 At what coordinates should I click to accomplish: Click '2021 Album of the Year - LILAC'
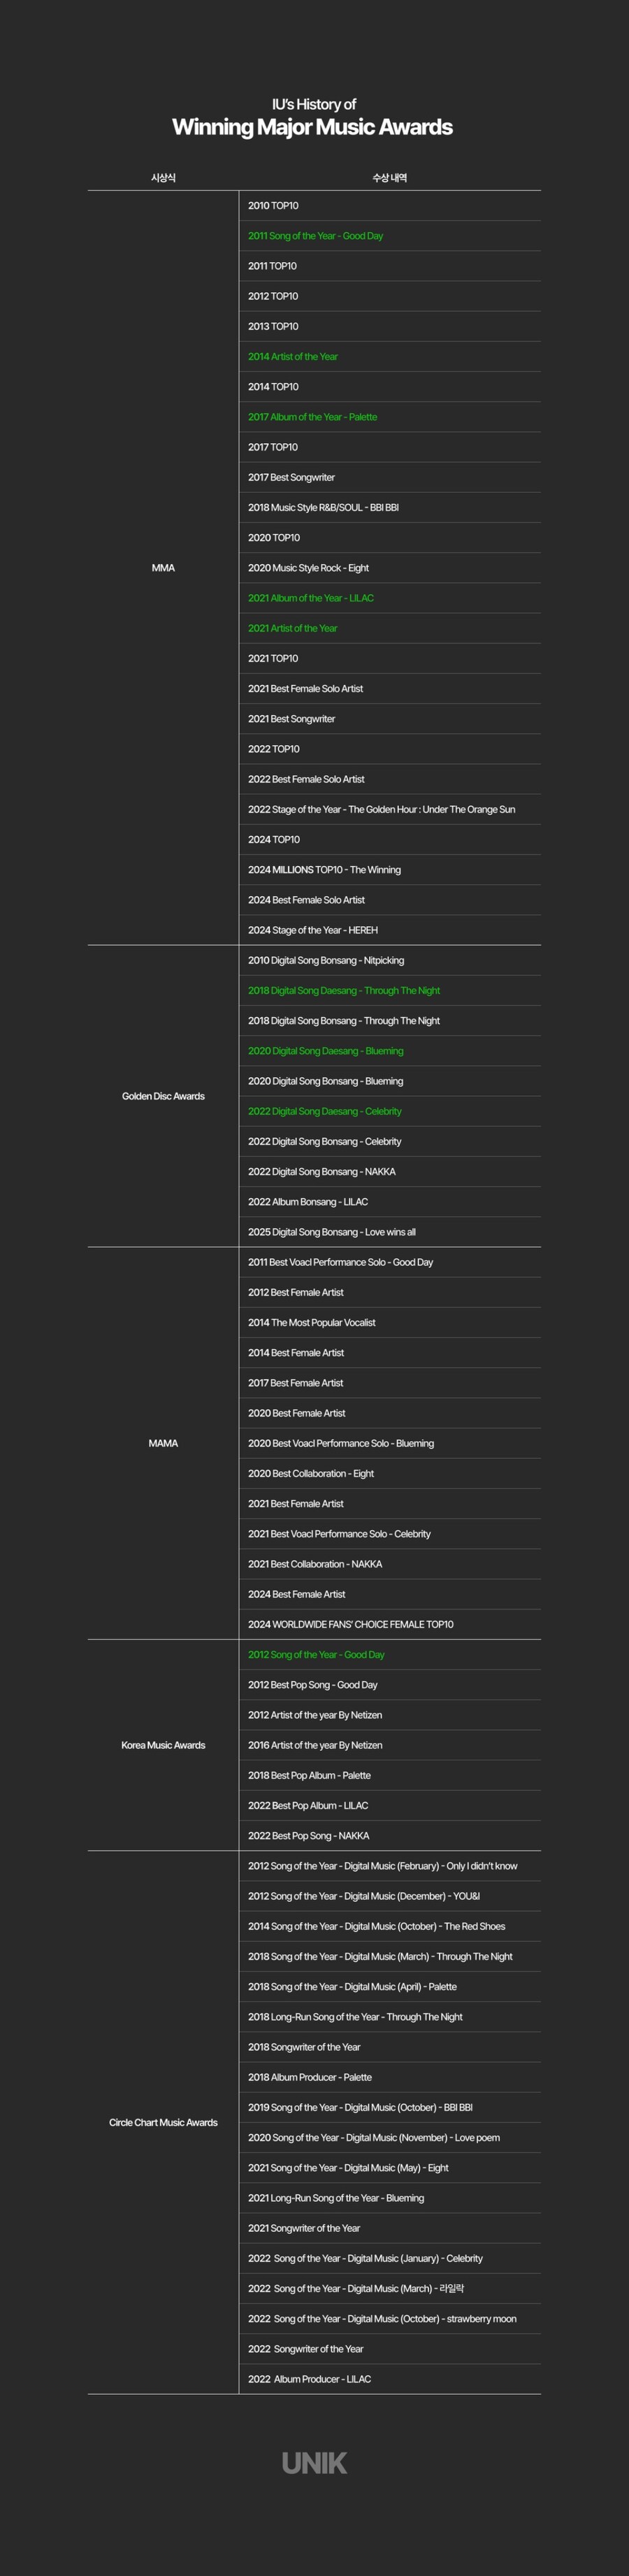tap(311, 598)
